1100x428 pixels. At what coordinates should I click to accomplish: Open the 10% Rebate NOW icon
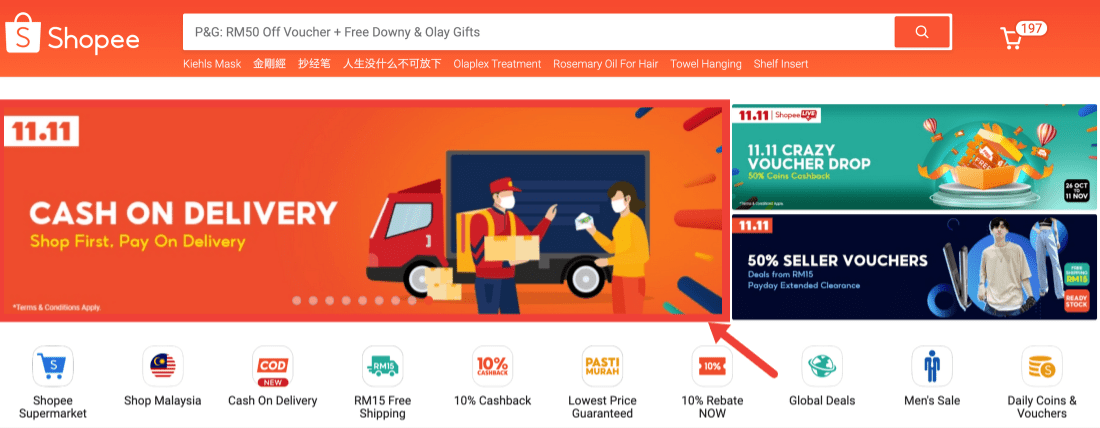(712, 366)
